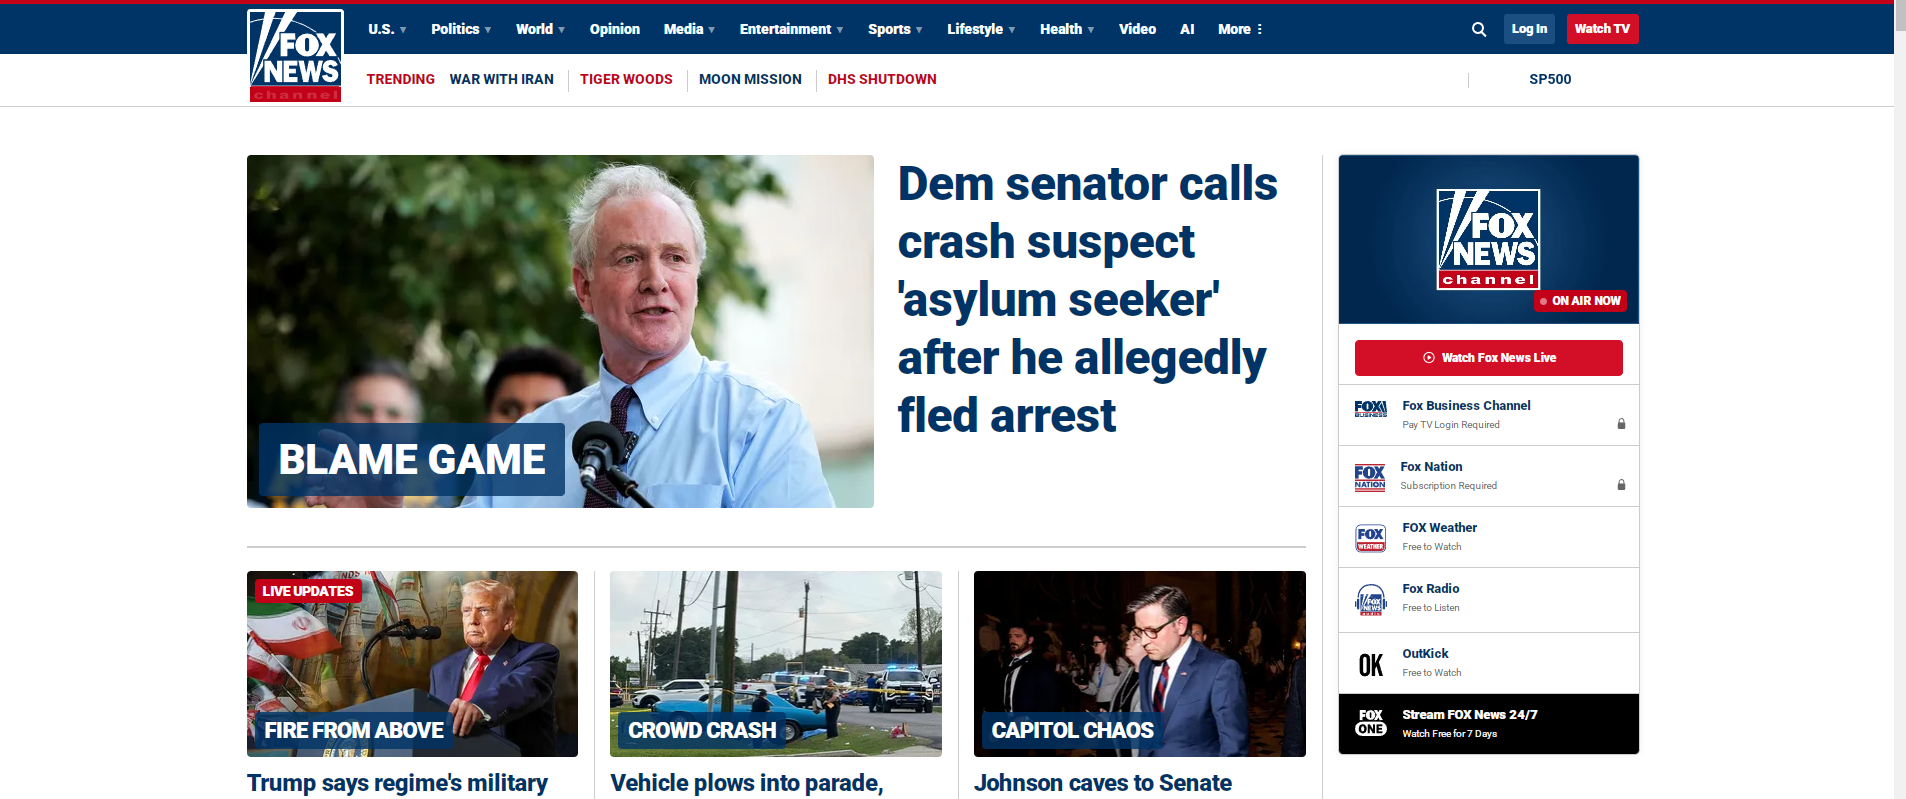Viewport: 1906px width, 799px height.
Task: Click the FOX Weather logo icon
Action: (x=1370, y=538)
